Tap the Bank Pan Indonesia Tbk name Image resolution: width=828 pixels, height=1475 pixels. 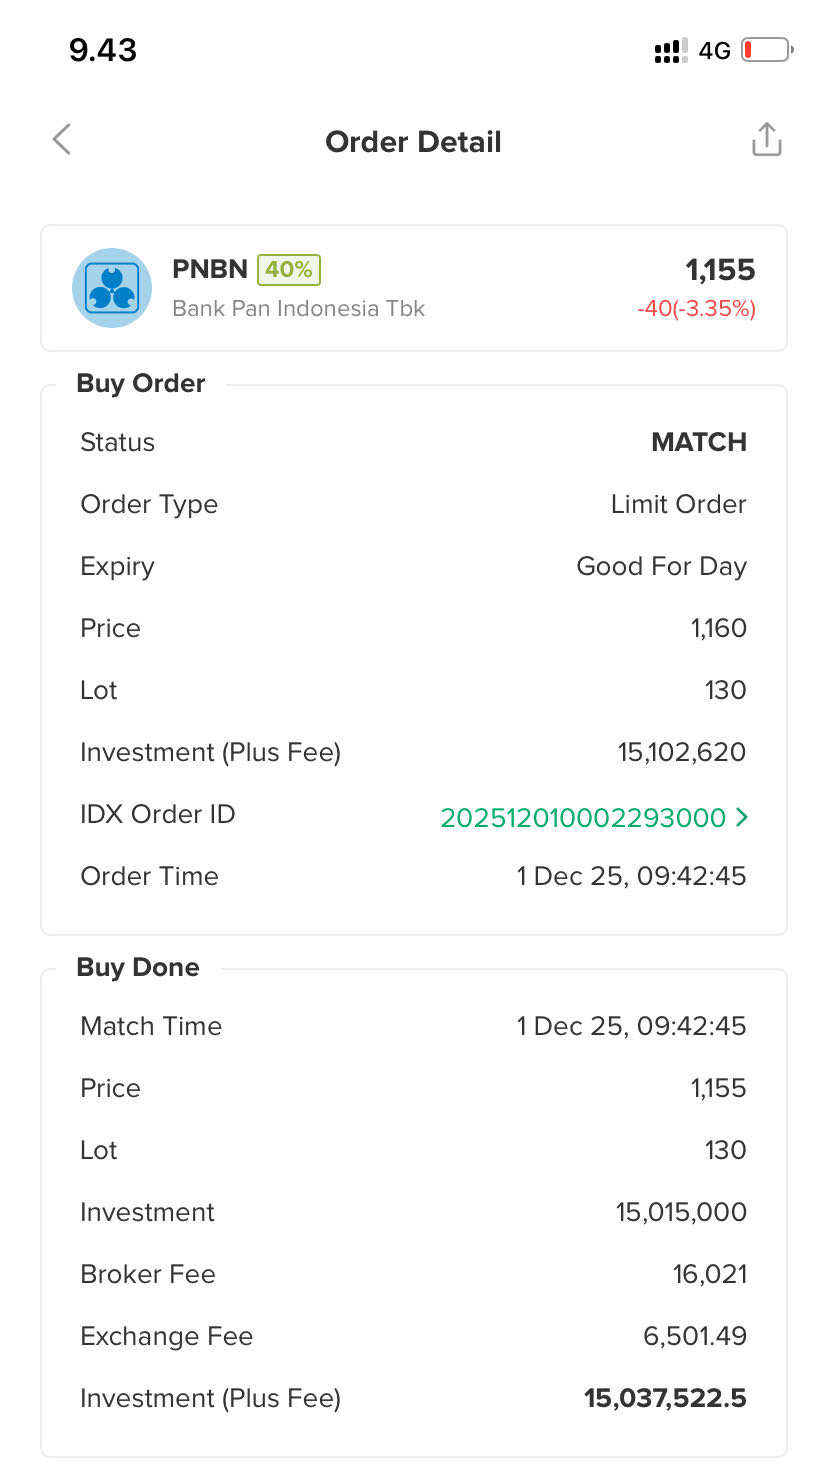(298, 308)
